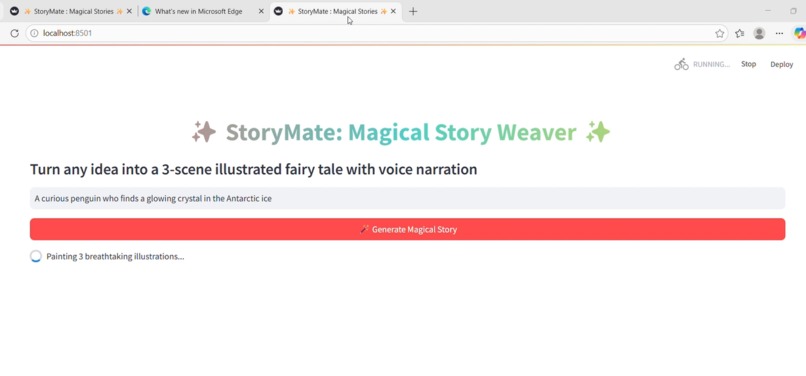This screenshot has height=376, width=806.
Task: Restore down the browser window
Action: [x=793, y=11]
